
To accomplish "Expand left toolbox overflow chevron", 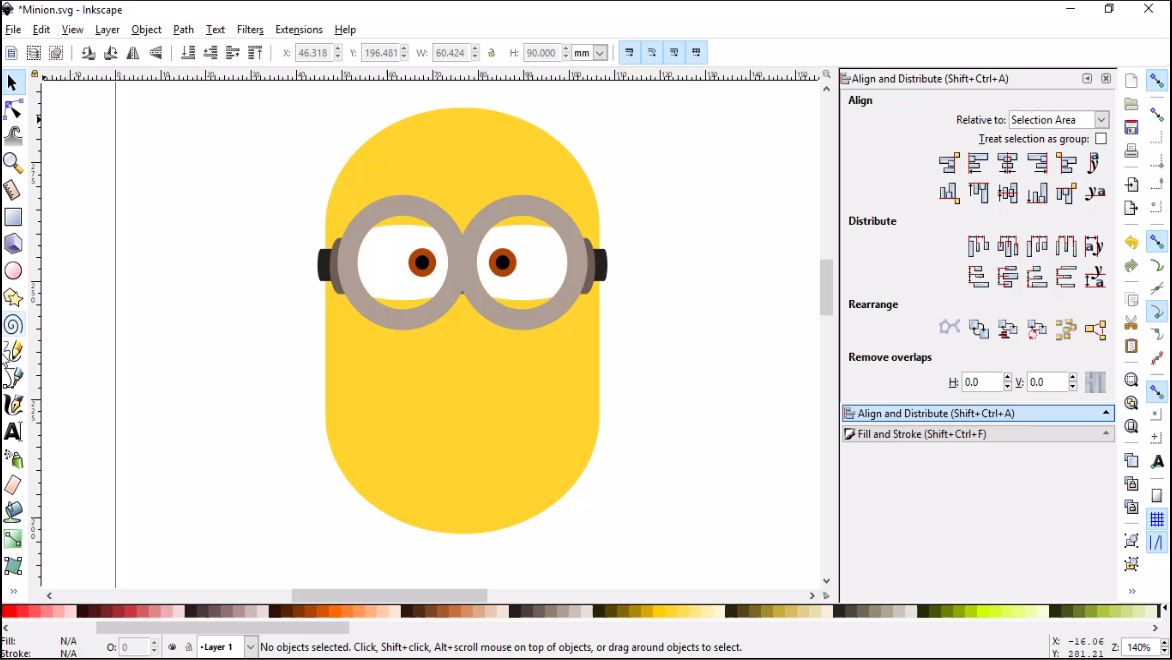I will [x=13, y=591].
